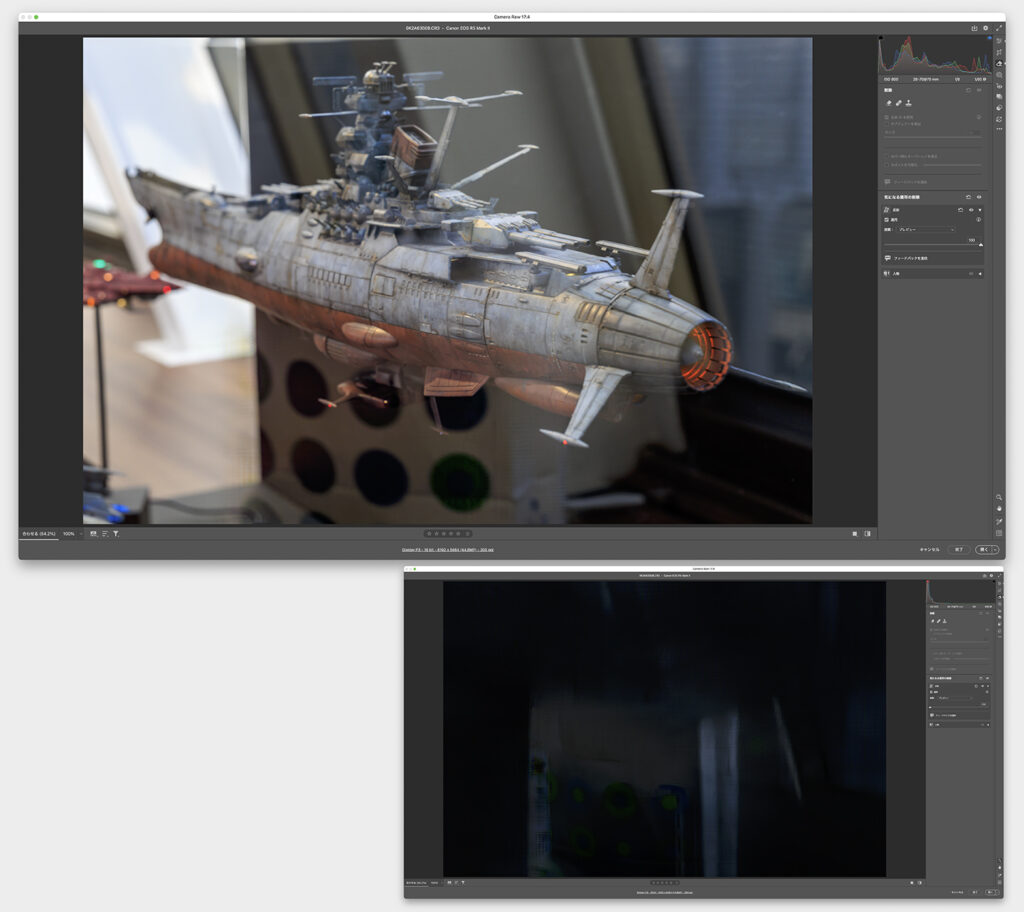
Task: Select the Crop and Rotate tool
Action: [x=999, y=52]
